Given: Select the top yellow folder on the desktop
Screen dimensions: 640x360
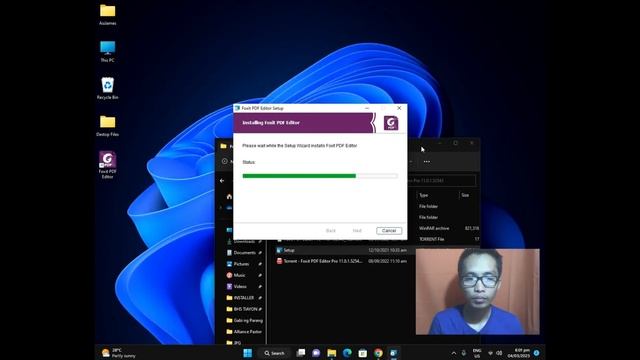Looking at the screenshot, I should (107, 15).
